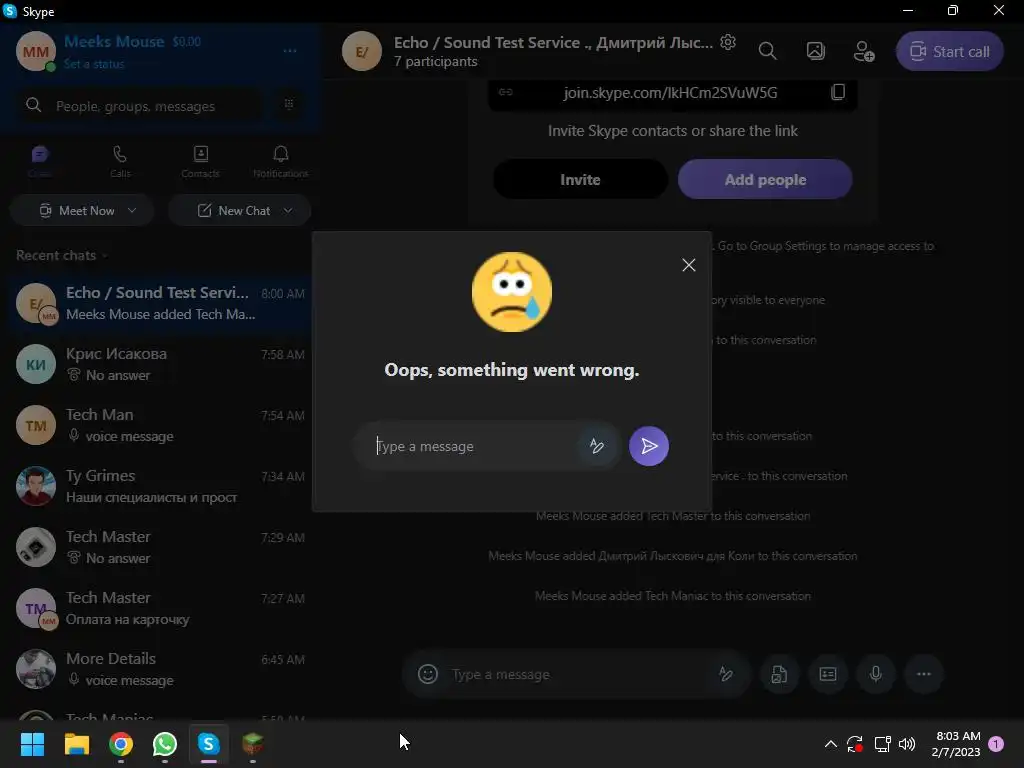Image resolution: width=1024 pixels, height=768 pixels.
Task: Open the notification badge showing 1
Action: pyautogui.click(x=996, y=744)
